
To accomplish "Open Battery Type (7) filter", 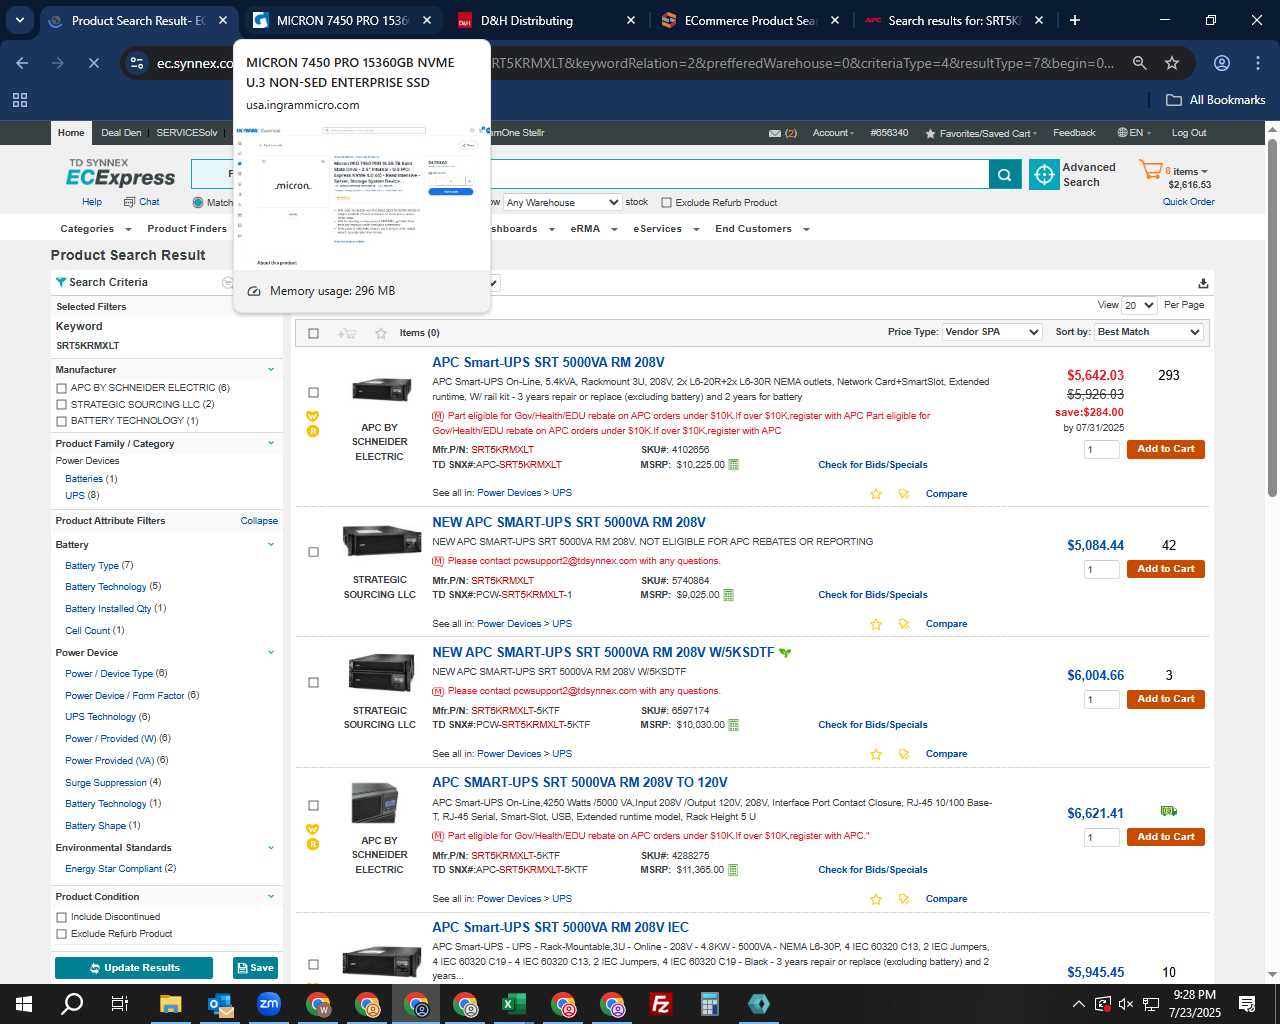I will tap(99, 566).
